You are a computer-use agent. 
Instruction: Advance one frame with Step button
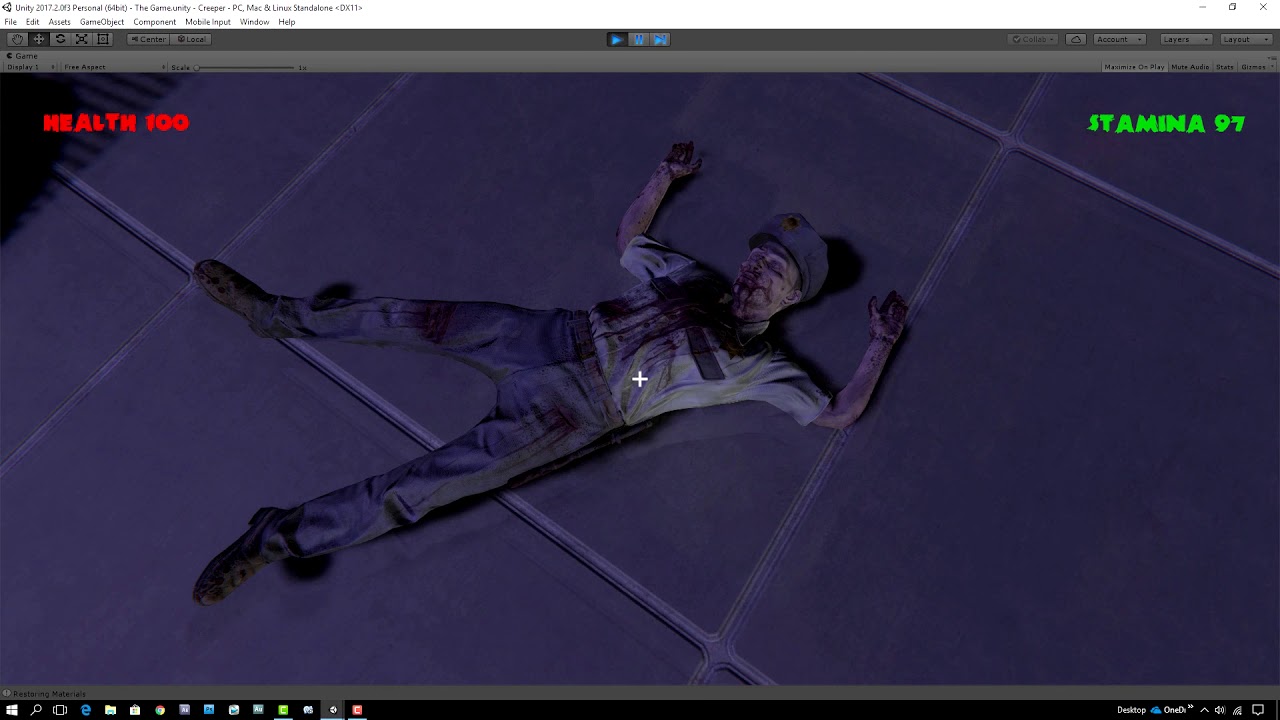click(659, 39)
